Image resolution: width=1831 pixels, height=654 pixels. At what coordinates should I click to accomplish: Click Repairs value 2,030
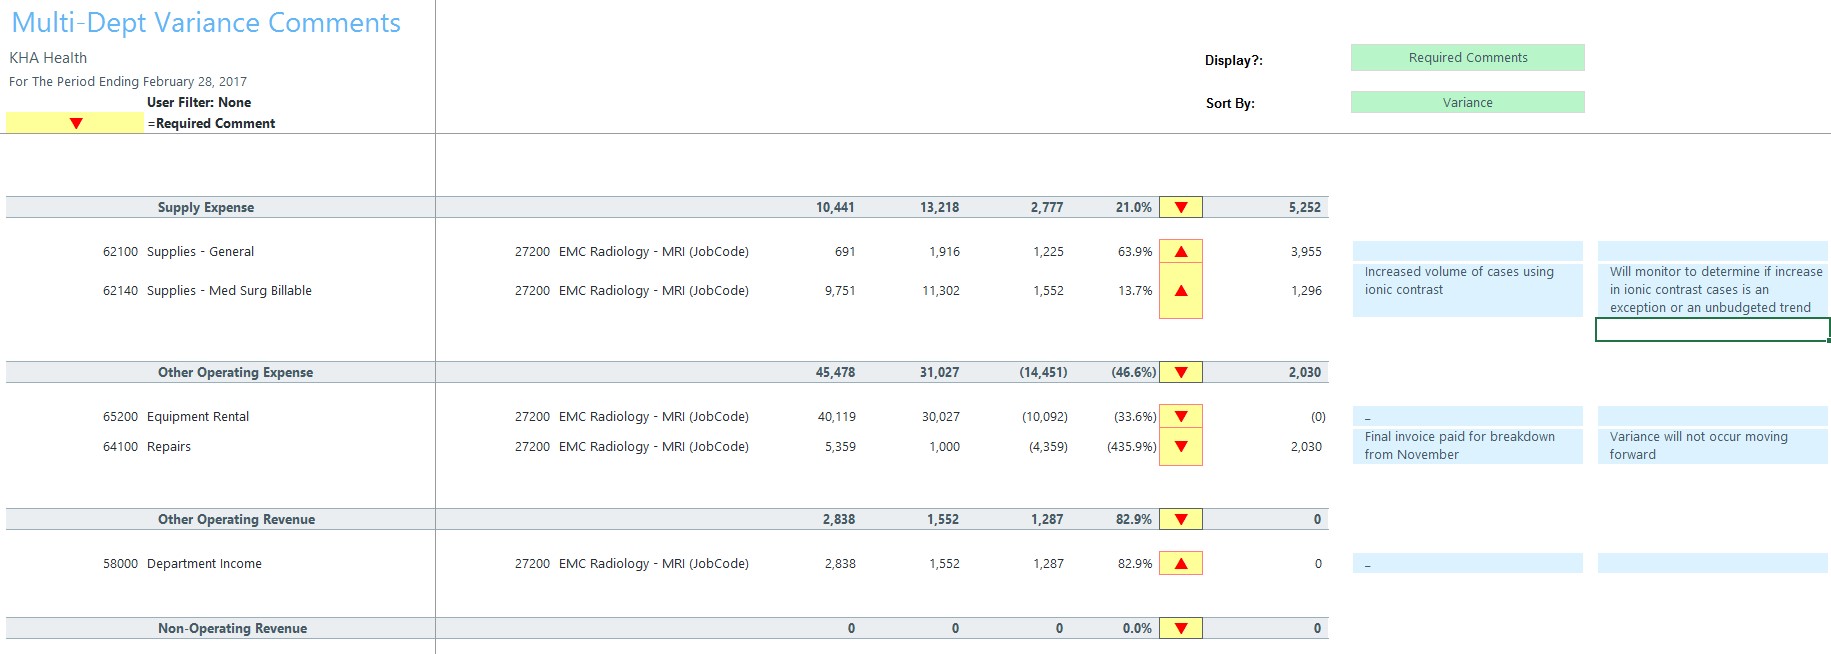(1306, 447)
